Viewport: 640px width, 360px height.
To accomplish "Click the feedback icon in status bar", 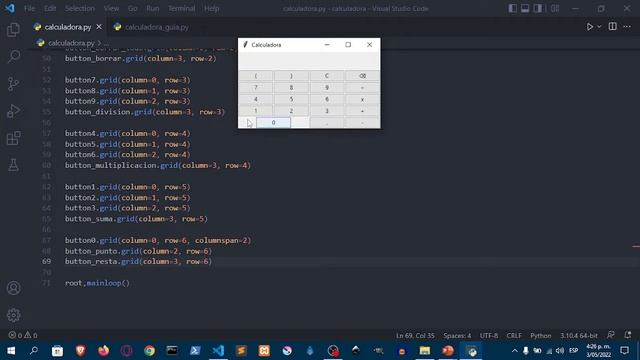I will click(611, 335).
